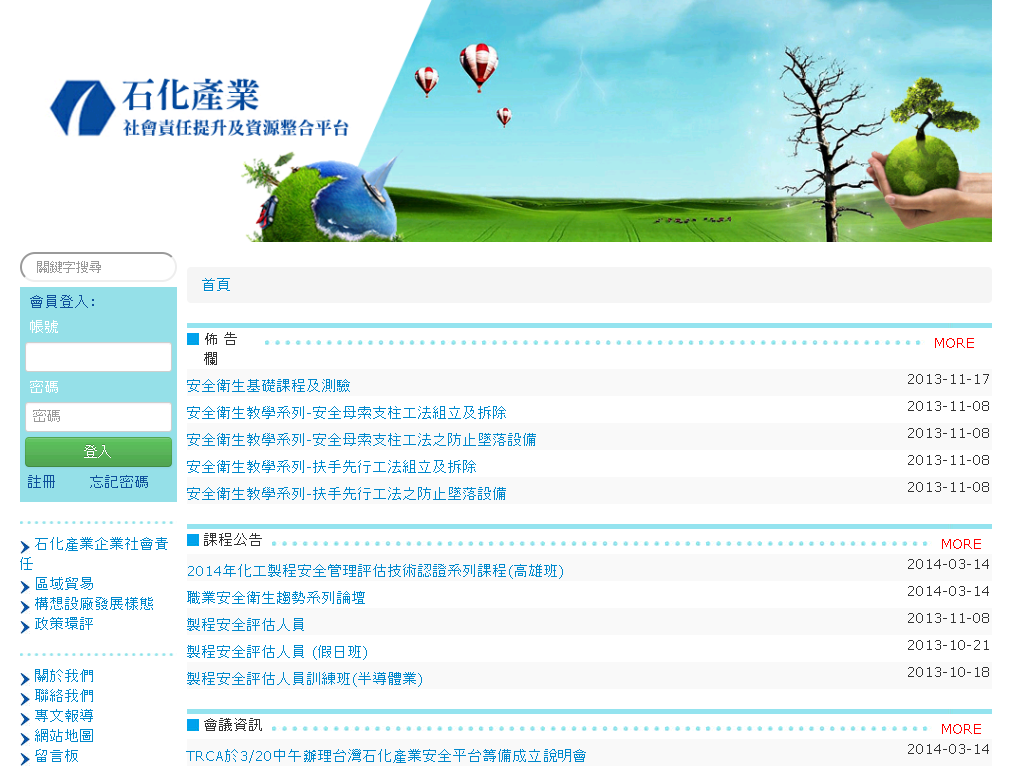Image resolution: width=1024 pixels, height=768 pixels.
Task: Open 扶手先行工法之防止墜落設備 announcement
Action: pos(347,494)
